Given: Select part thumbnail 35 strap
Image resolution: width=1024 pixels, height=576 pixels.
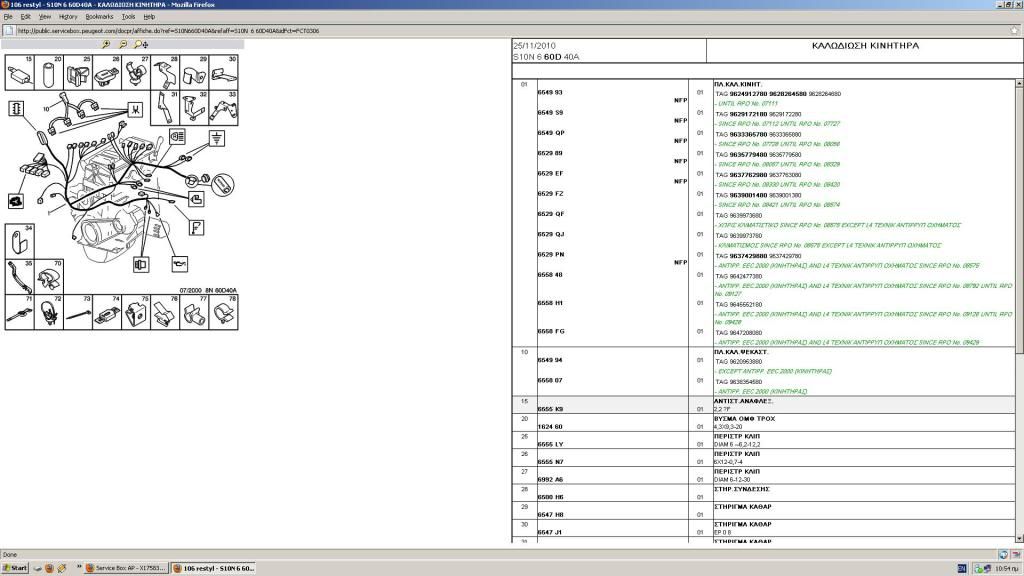Looking at the screenshot, I should pyautogui.click(x=20, y=276).
